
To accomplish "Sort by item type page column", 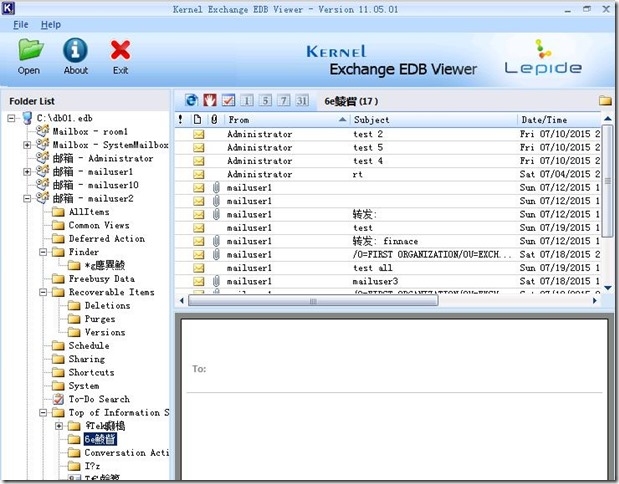I will tap(197, 119).
